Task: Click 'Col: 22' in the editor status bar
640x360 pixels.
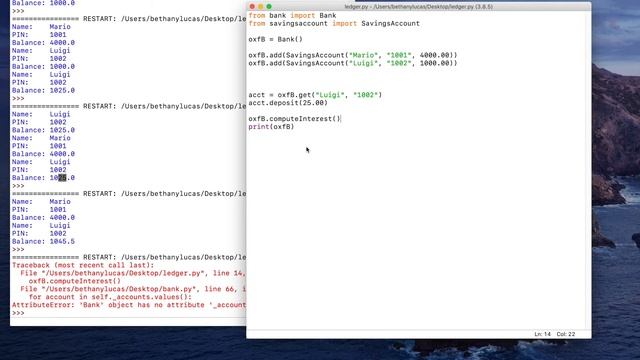Action: tap(566, 334)
